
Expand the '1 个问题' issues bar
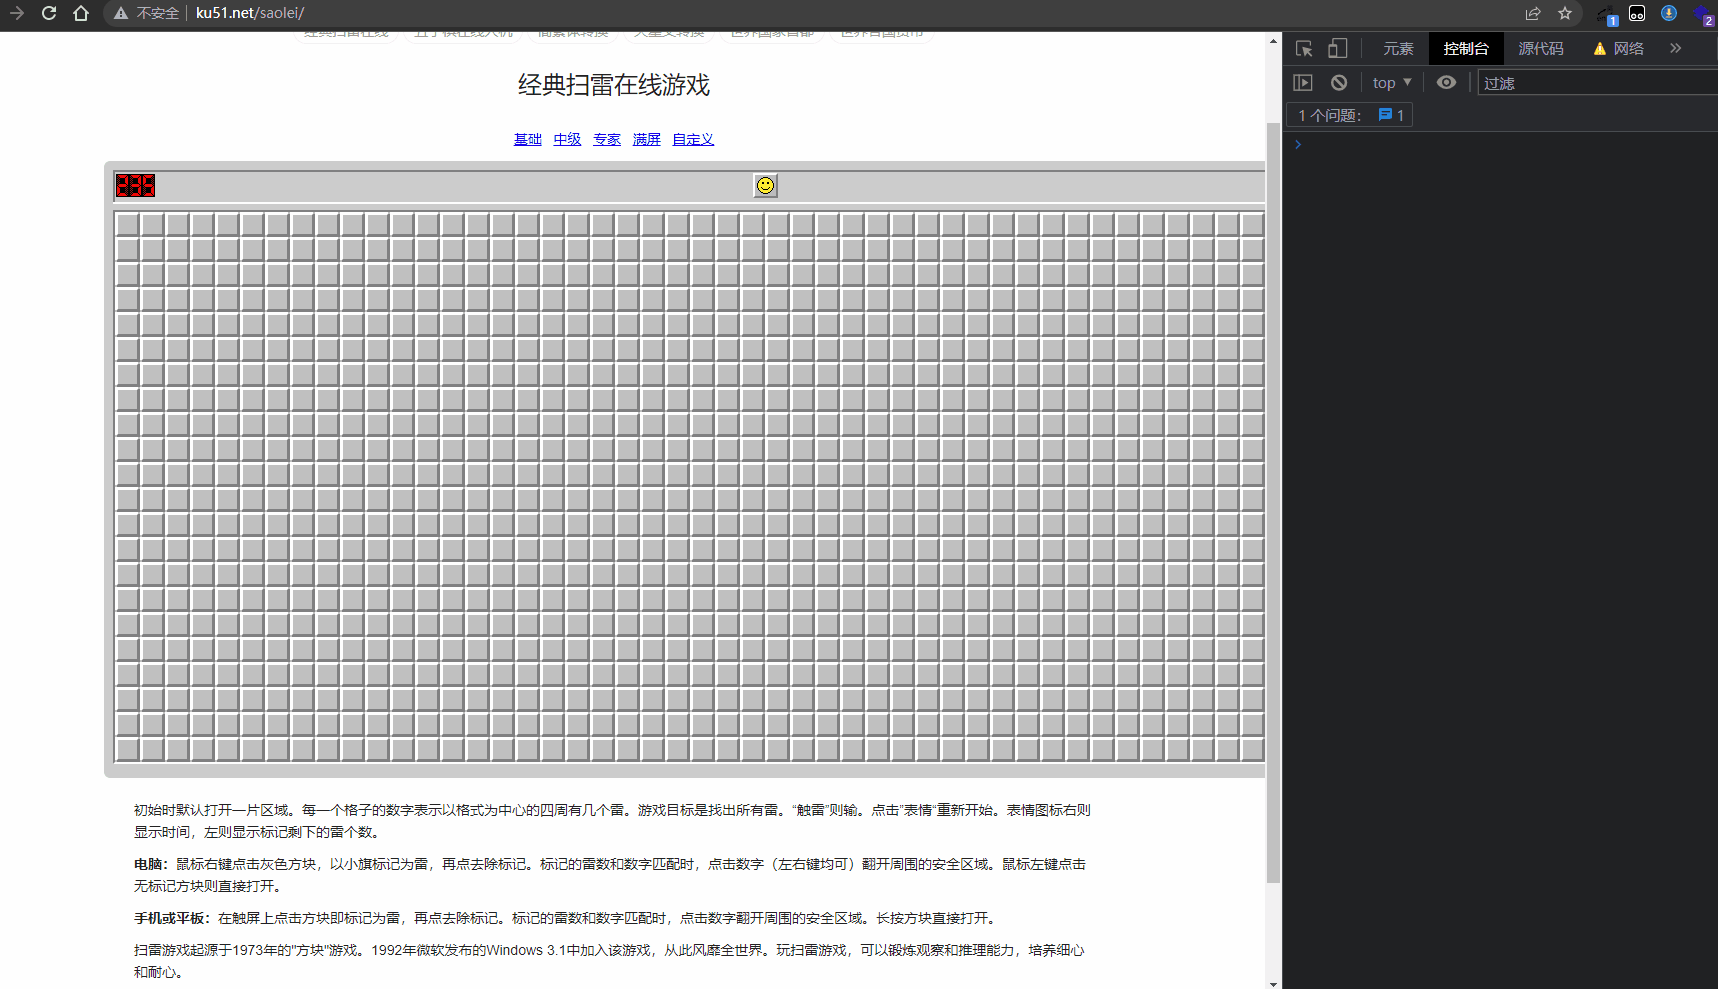click(x=1330, y=115)
